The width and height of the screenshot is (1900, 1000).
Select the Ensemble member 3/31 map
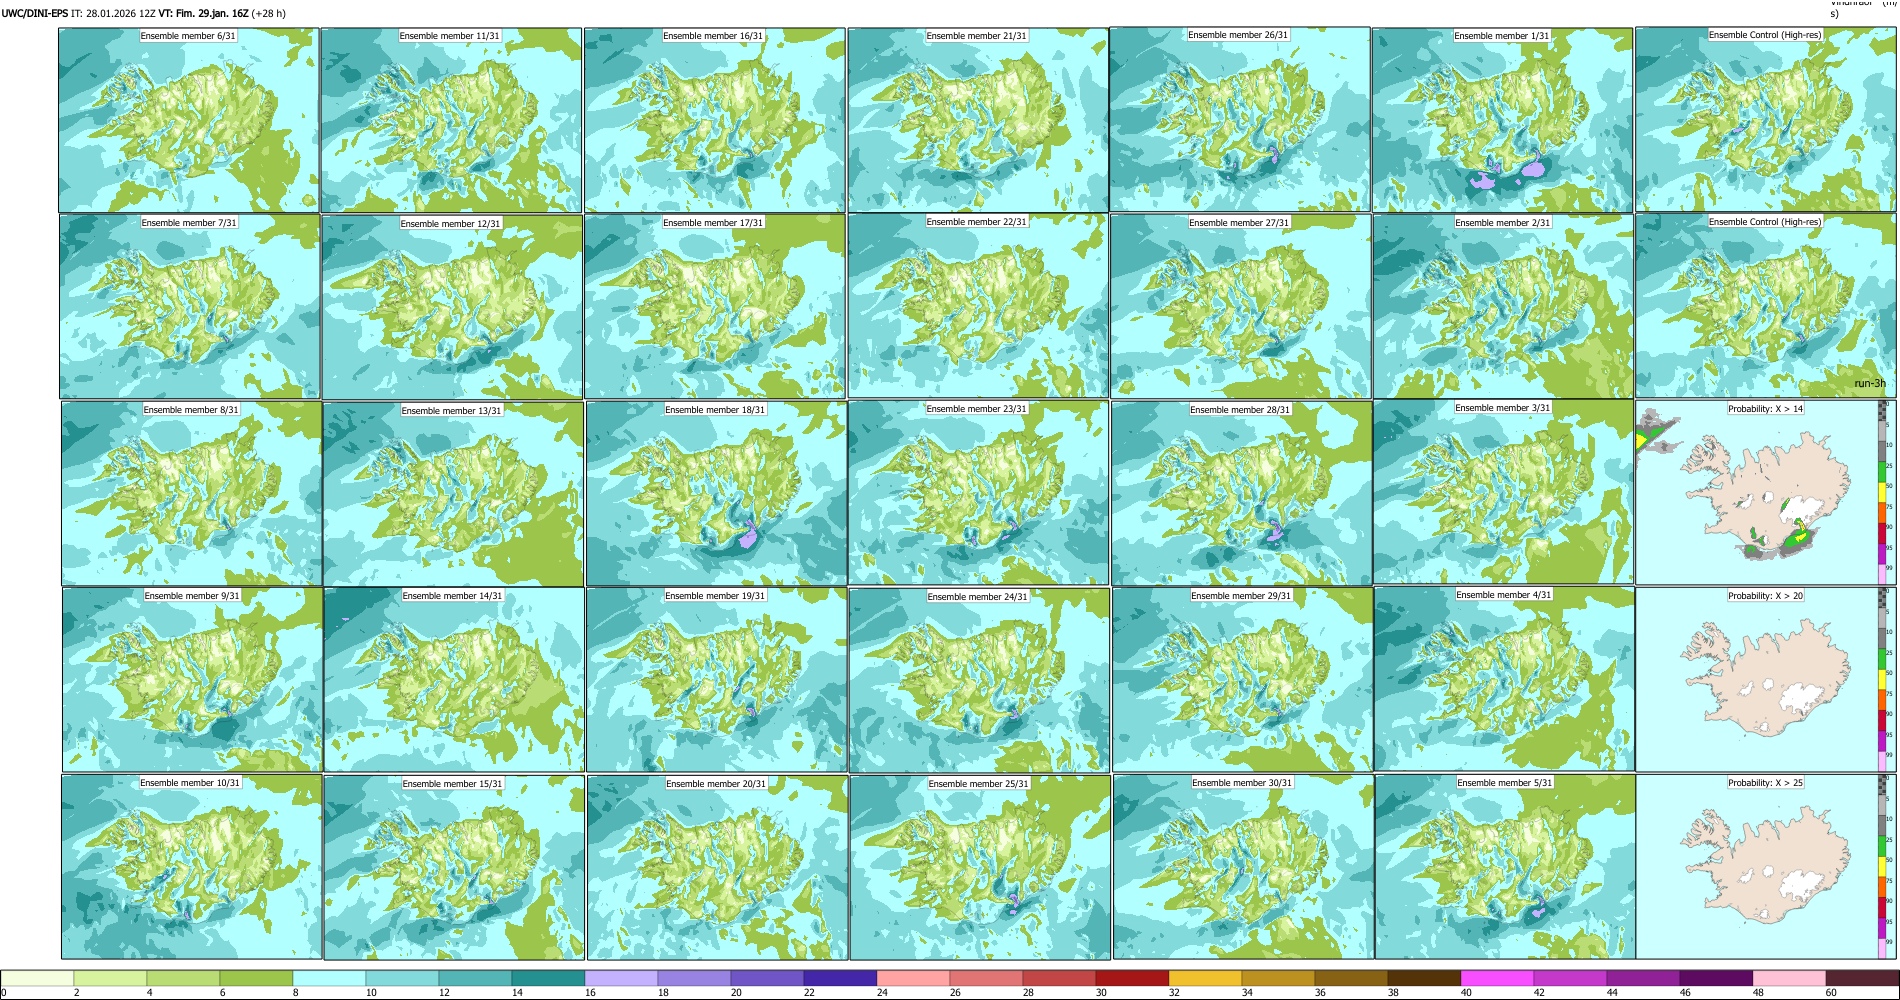(1504, 493)
